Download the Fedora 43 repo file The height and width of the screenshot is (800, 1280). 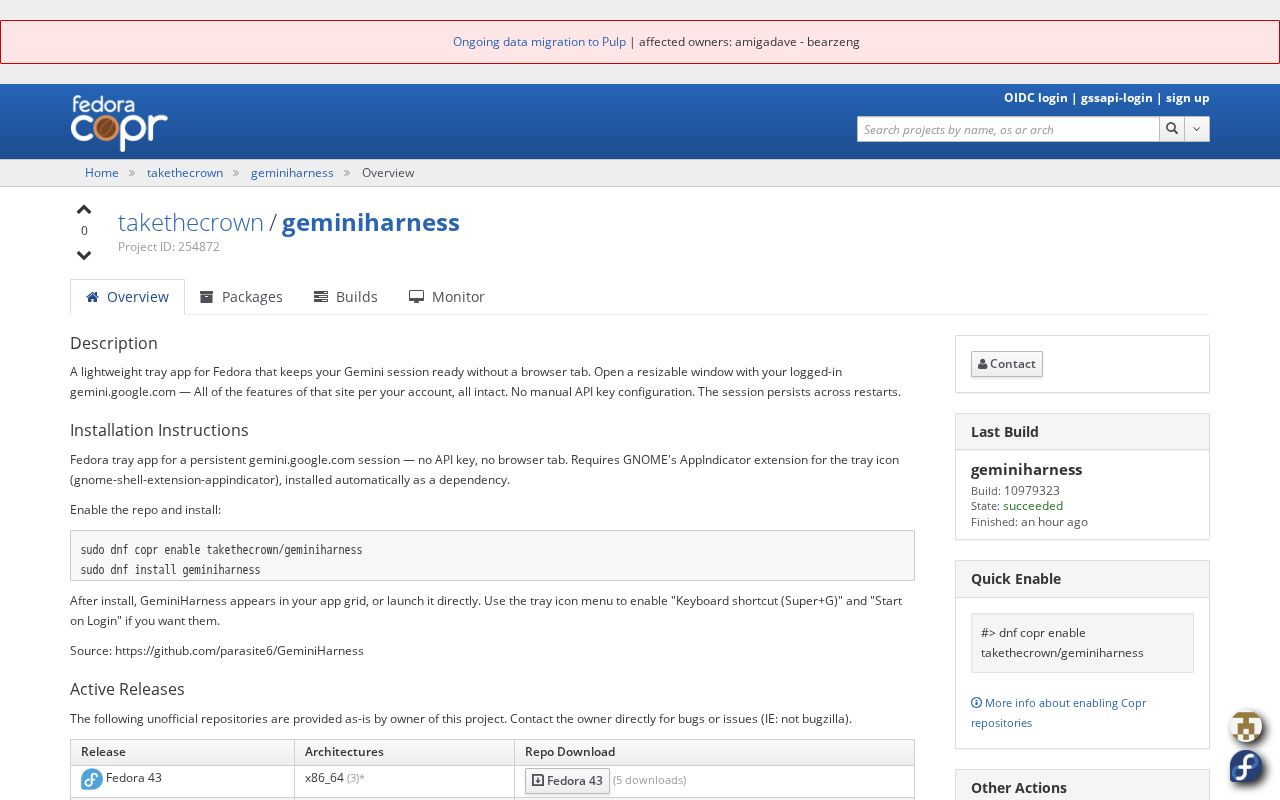coord(567,781)
